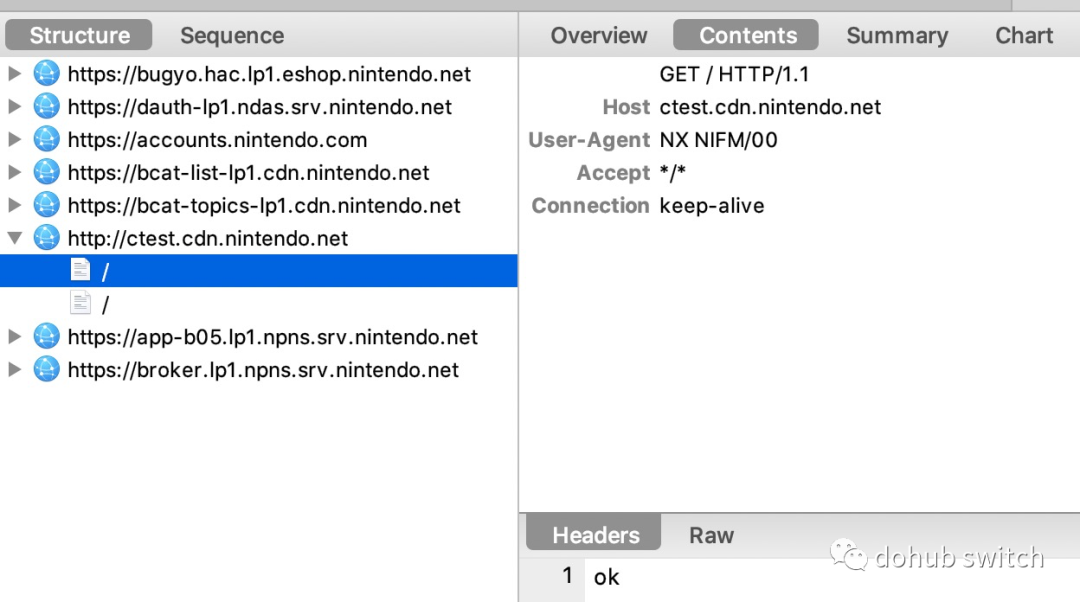Expand the bugyo.hac.lp1.eshop.nintendo.net host
1080x602 pixels.
[14, 74]
